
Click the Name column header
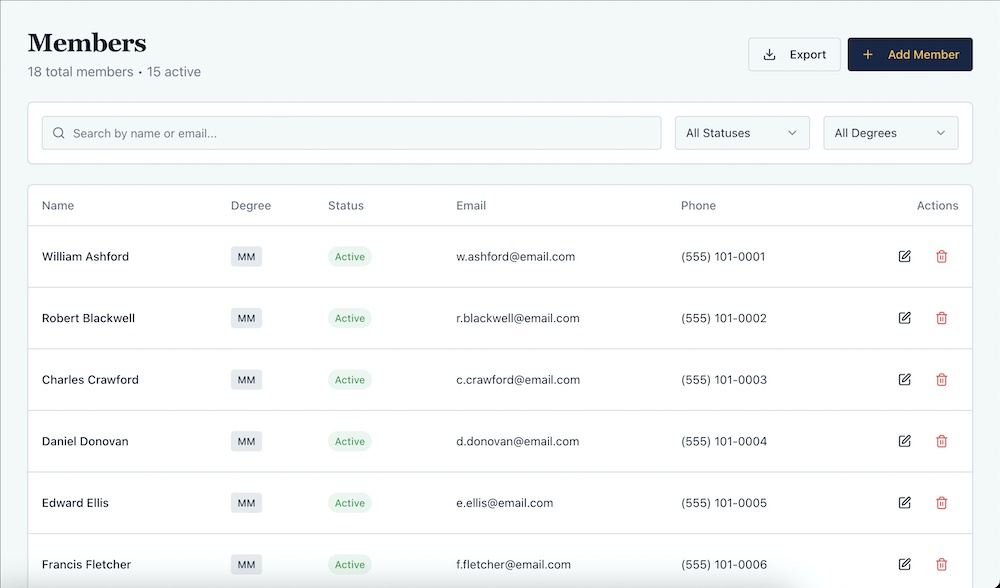click(57, 205)
